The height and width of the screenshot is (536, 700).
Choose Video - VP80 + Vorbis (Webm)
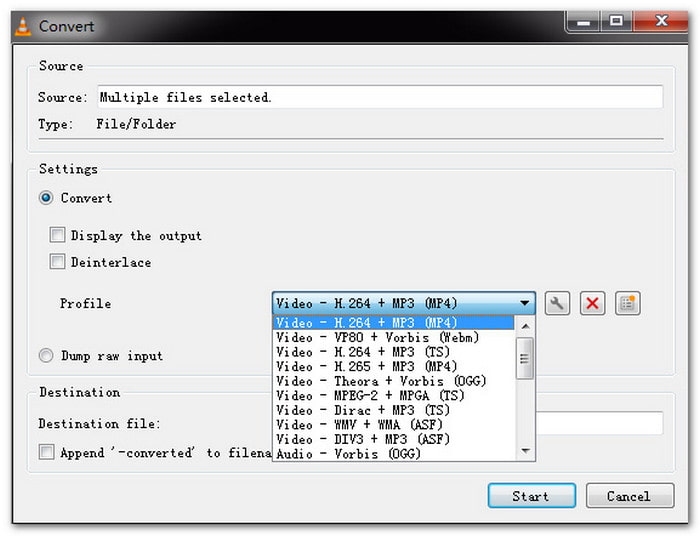coord(393,337)
